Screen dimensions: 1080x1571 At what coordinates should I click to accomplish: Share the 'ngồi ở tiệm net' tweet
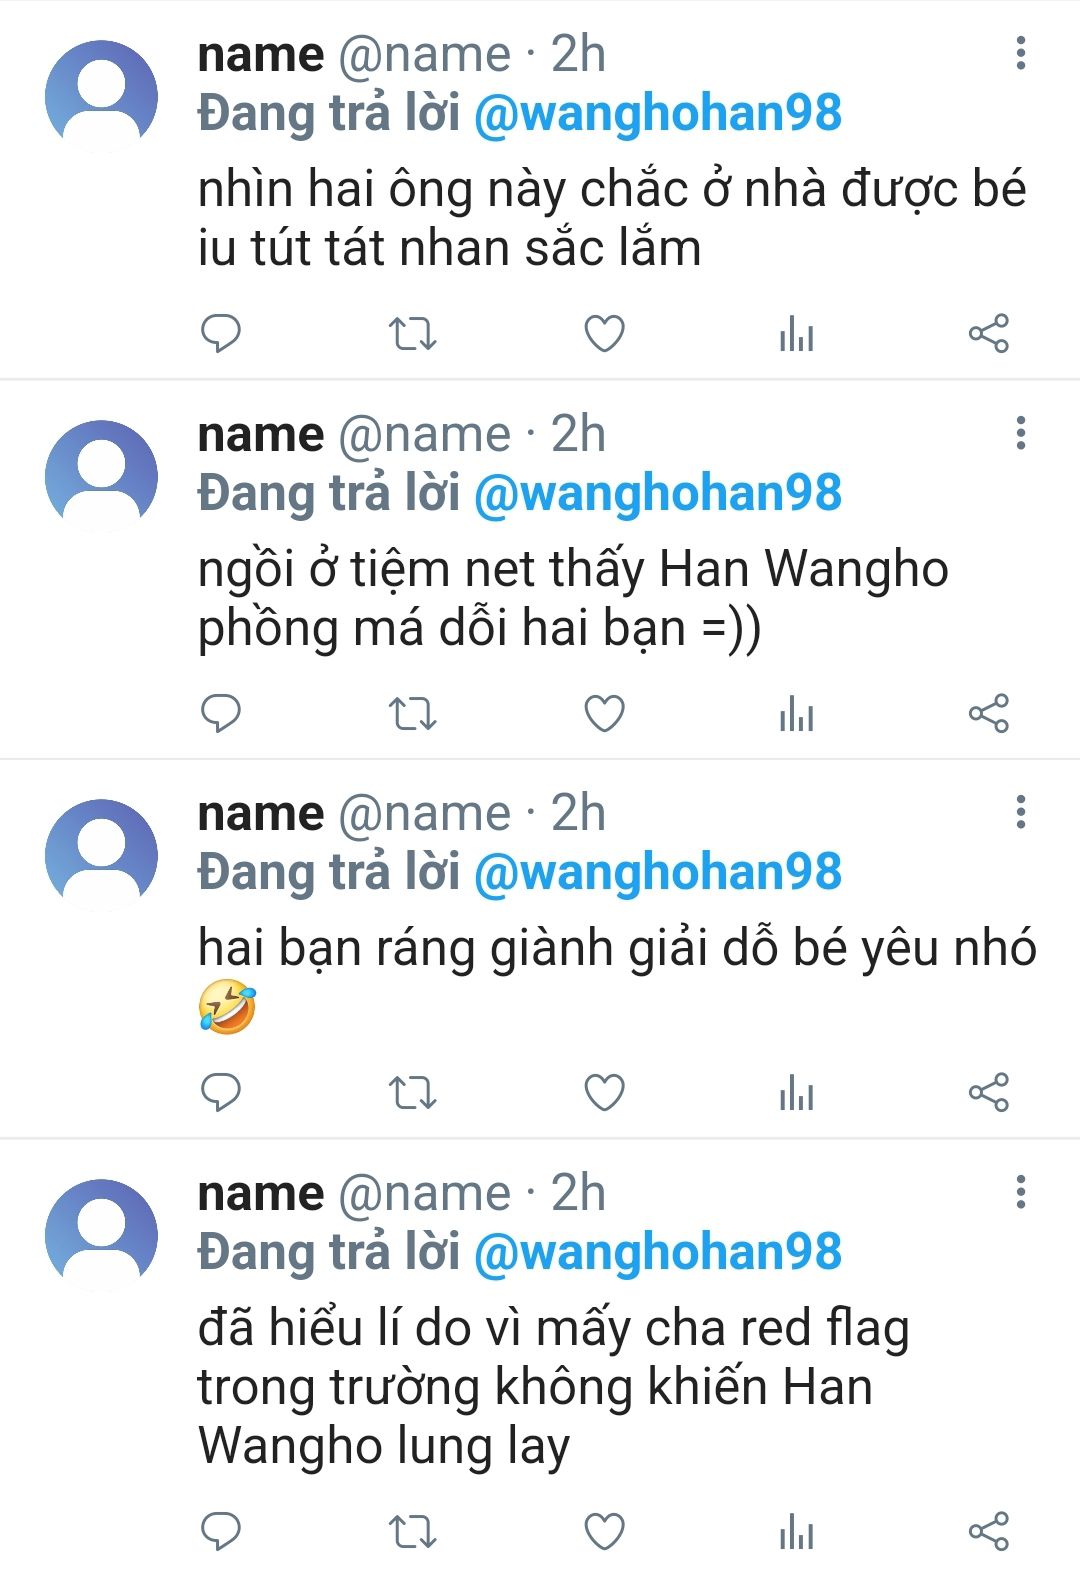[989, 713]
